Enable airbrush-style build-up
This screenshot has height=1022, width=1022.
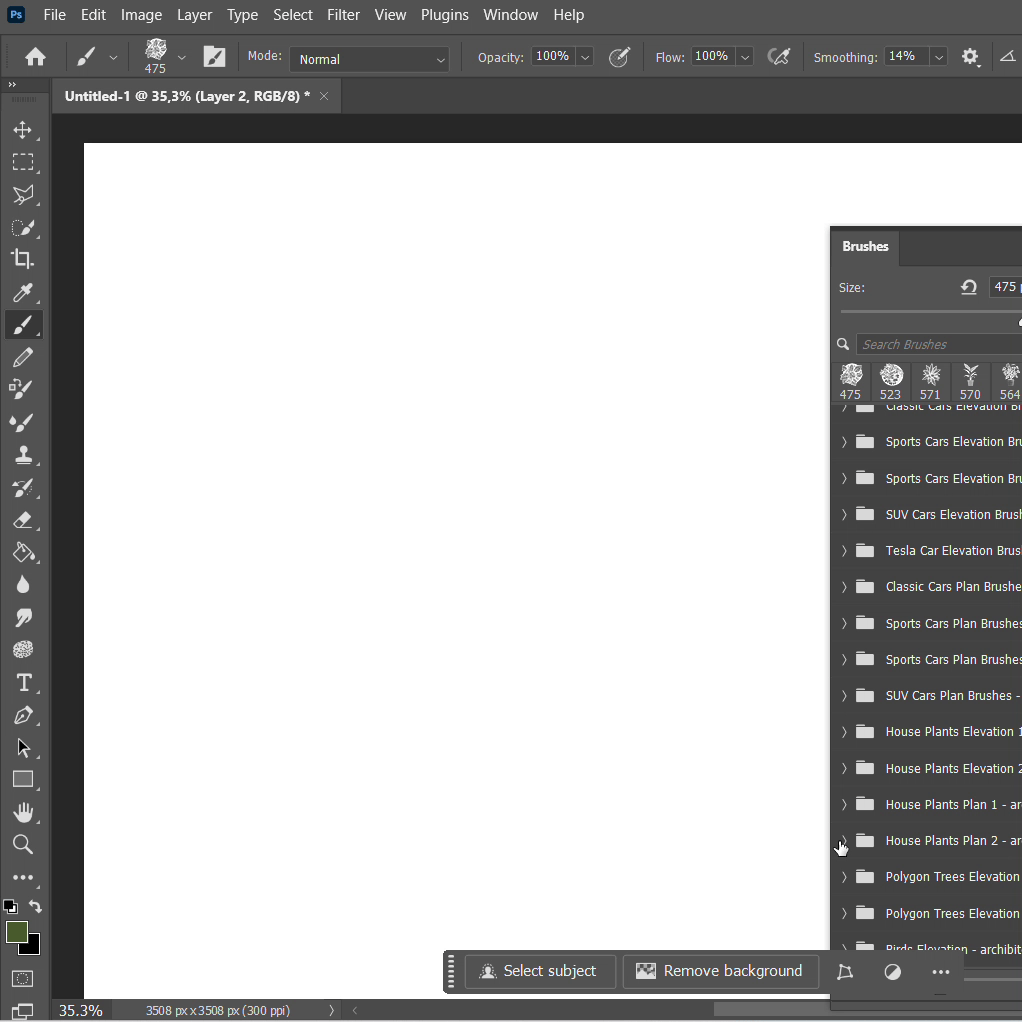(x=779, y=57)
